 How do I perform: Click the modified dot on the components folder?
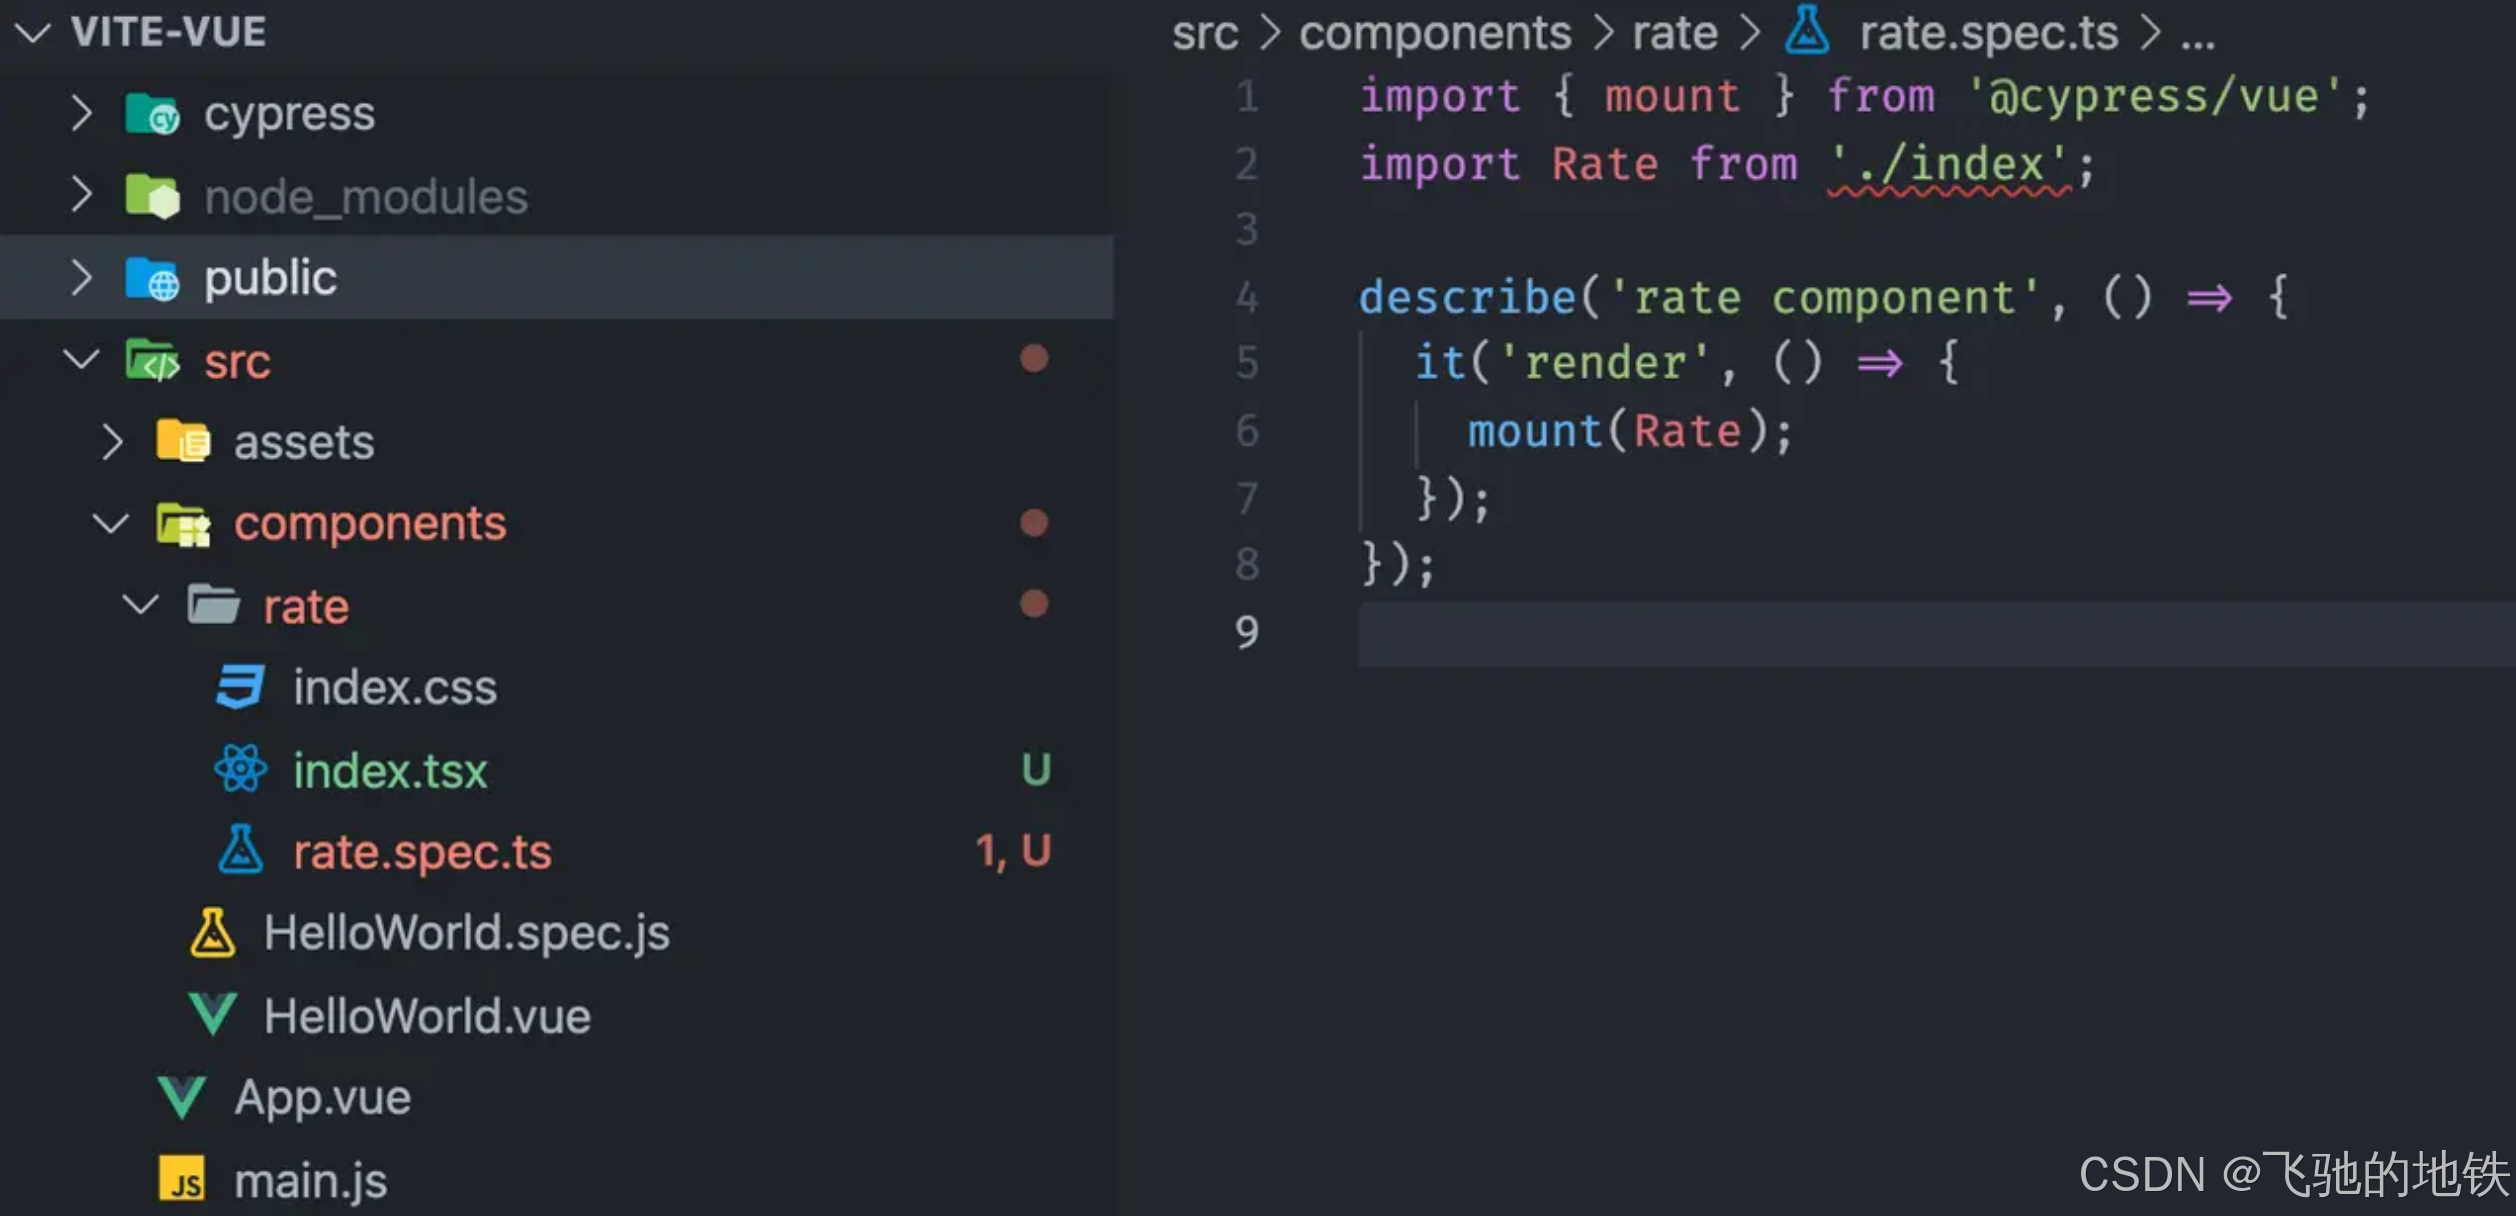[x=1034, y=523]
